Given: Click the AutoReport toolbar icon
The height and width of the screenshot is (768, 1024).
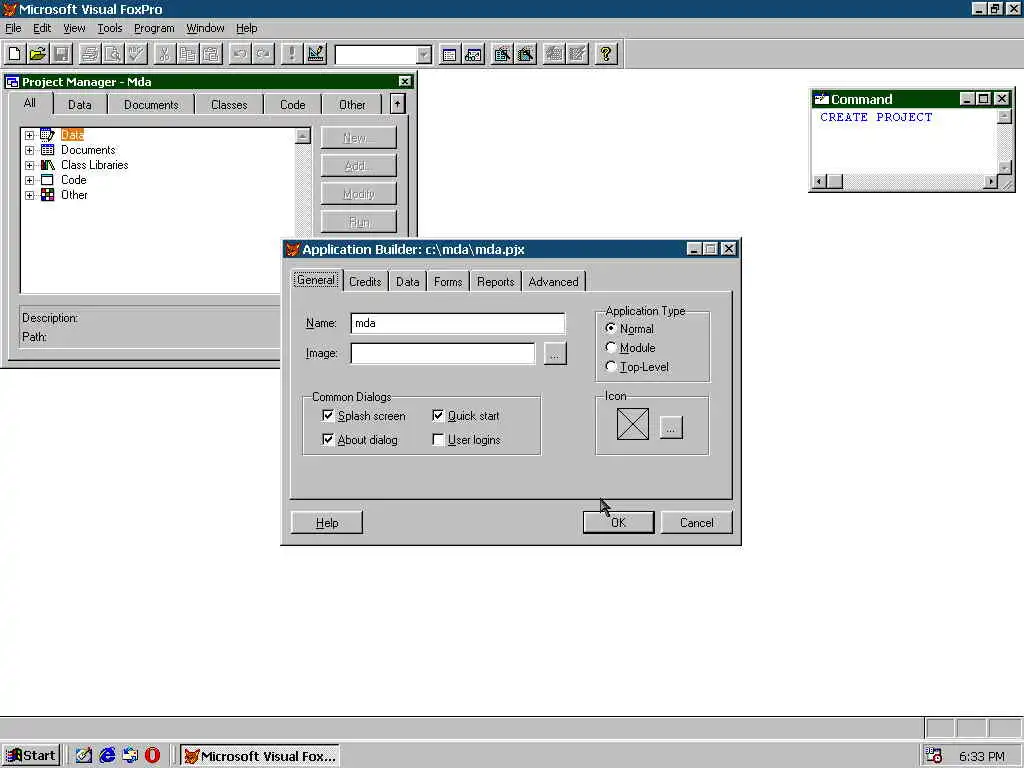Looking at the screenshot, I should coord(577,54).
